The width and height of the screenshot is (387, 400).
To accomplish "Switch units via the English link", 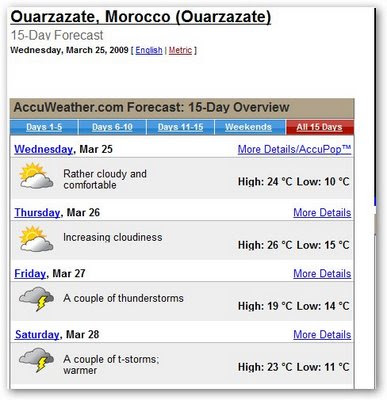I will point(149,50).
